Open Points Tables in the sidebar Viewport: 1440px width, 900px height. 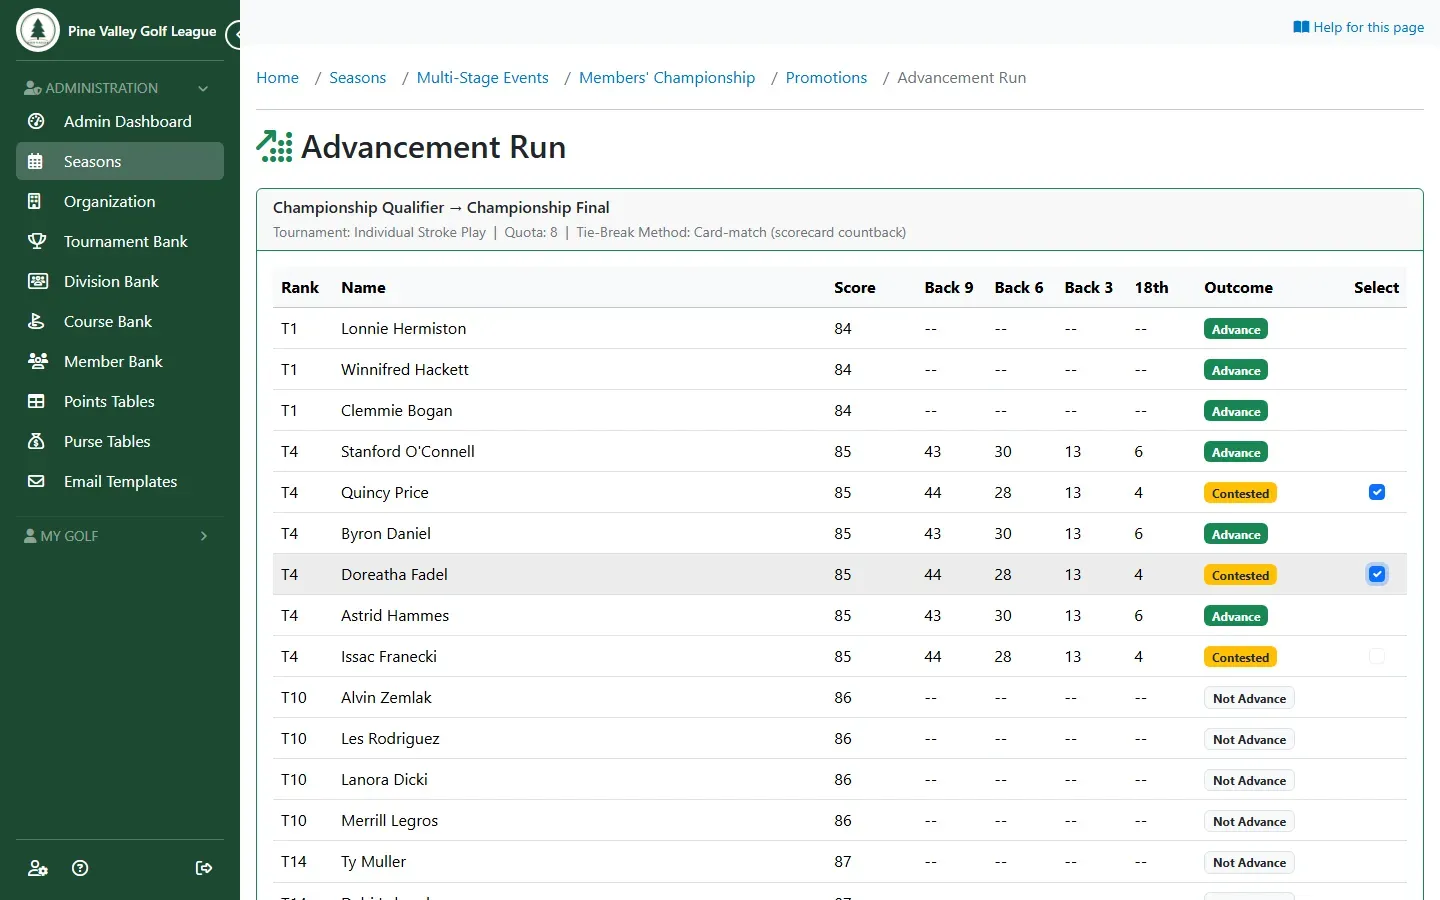pyautogui.click(x=120, y=401)
